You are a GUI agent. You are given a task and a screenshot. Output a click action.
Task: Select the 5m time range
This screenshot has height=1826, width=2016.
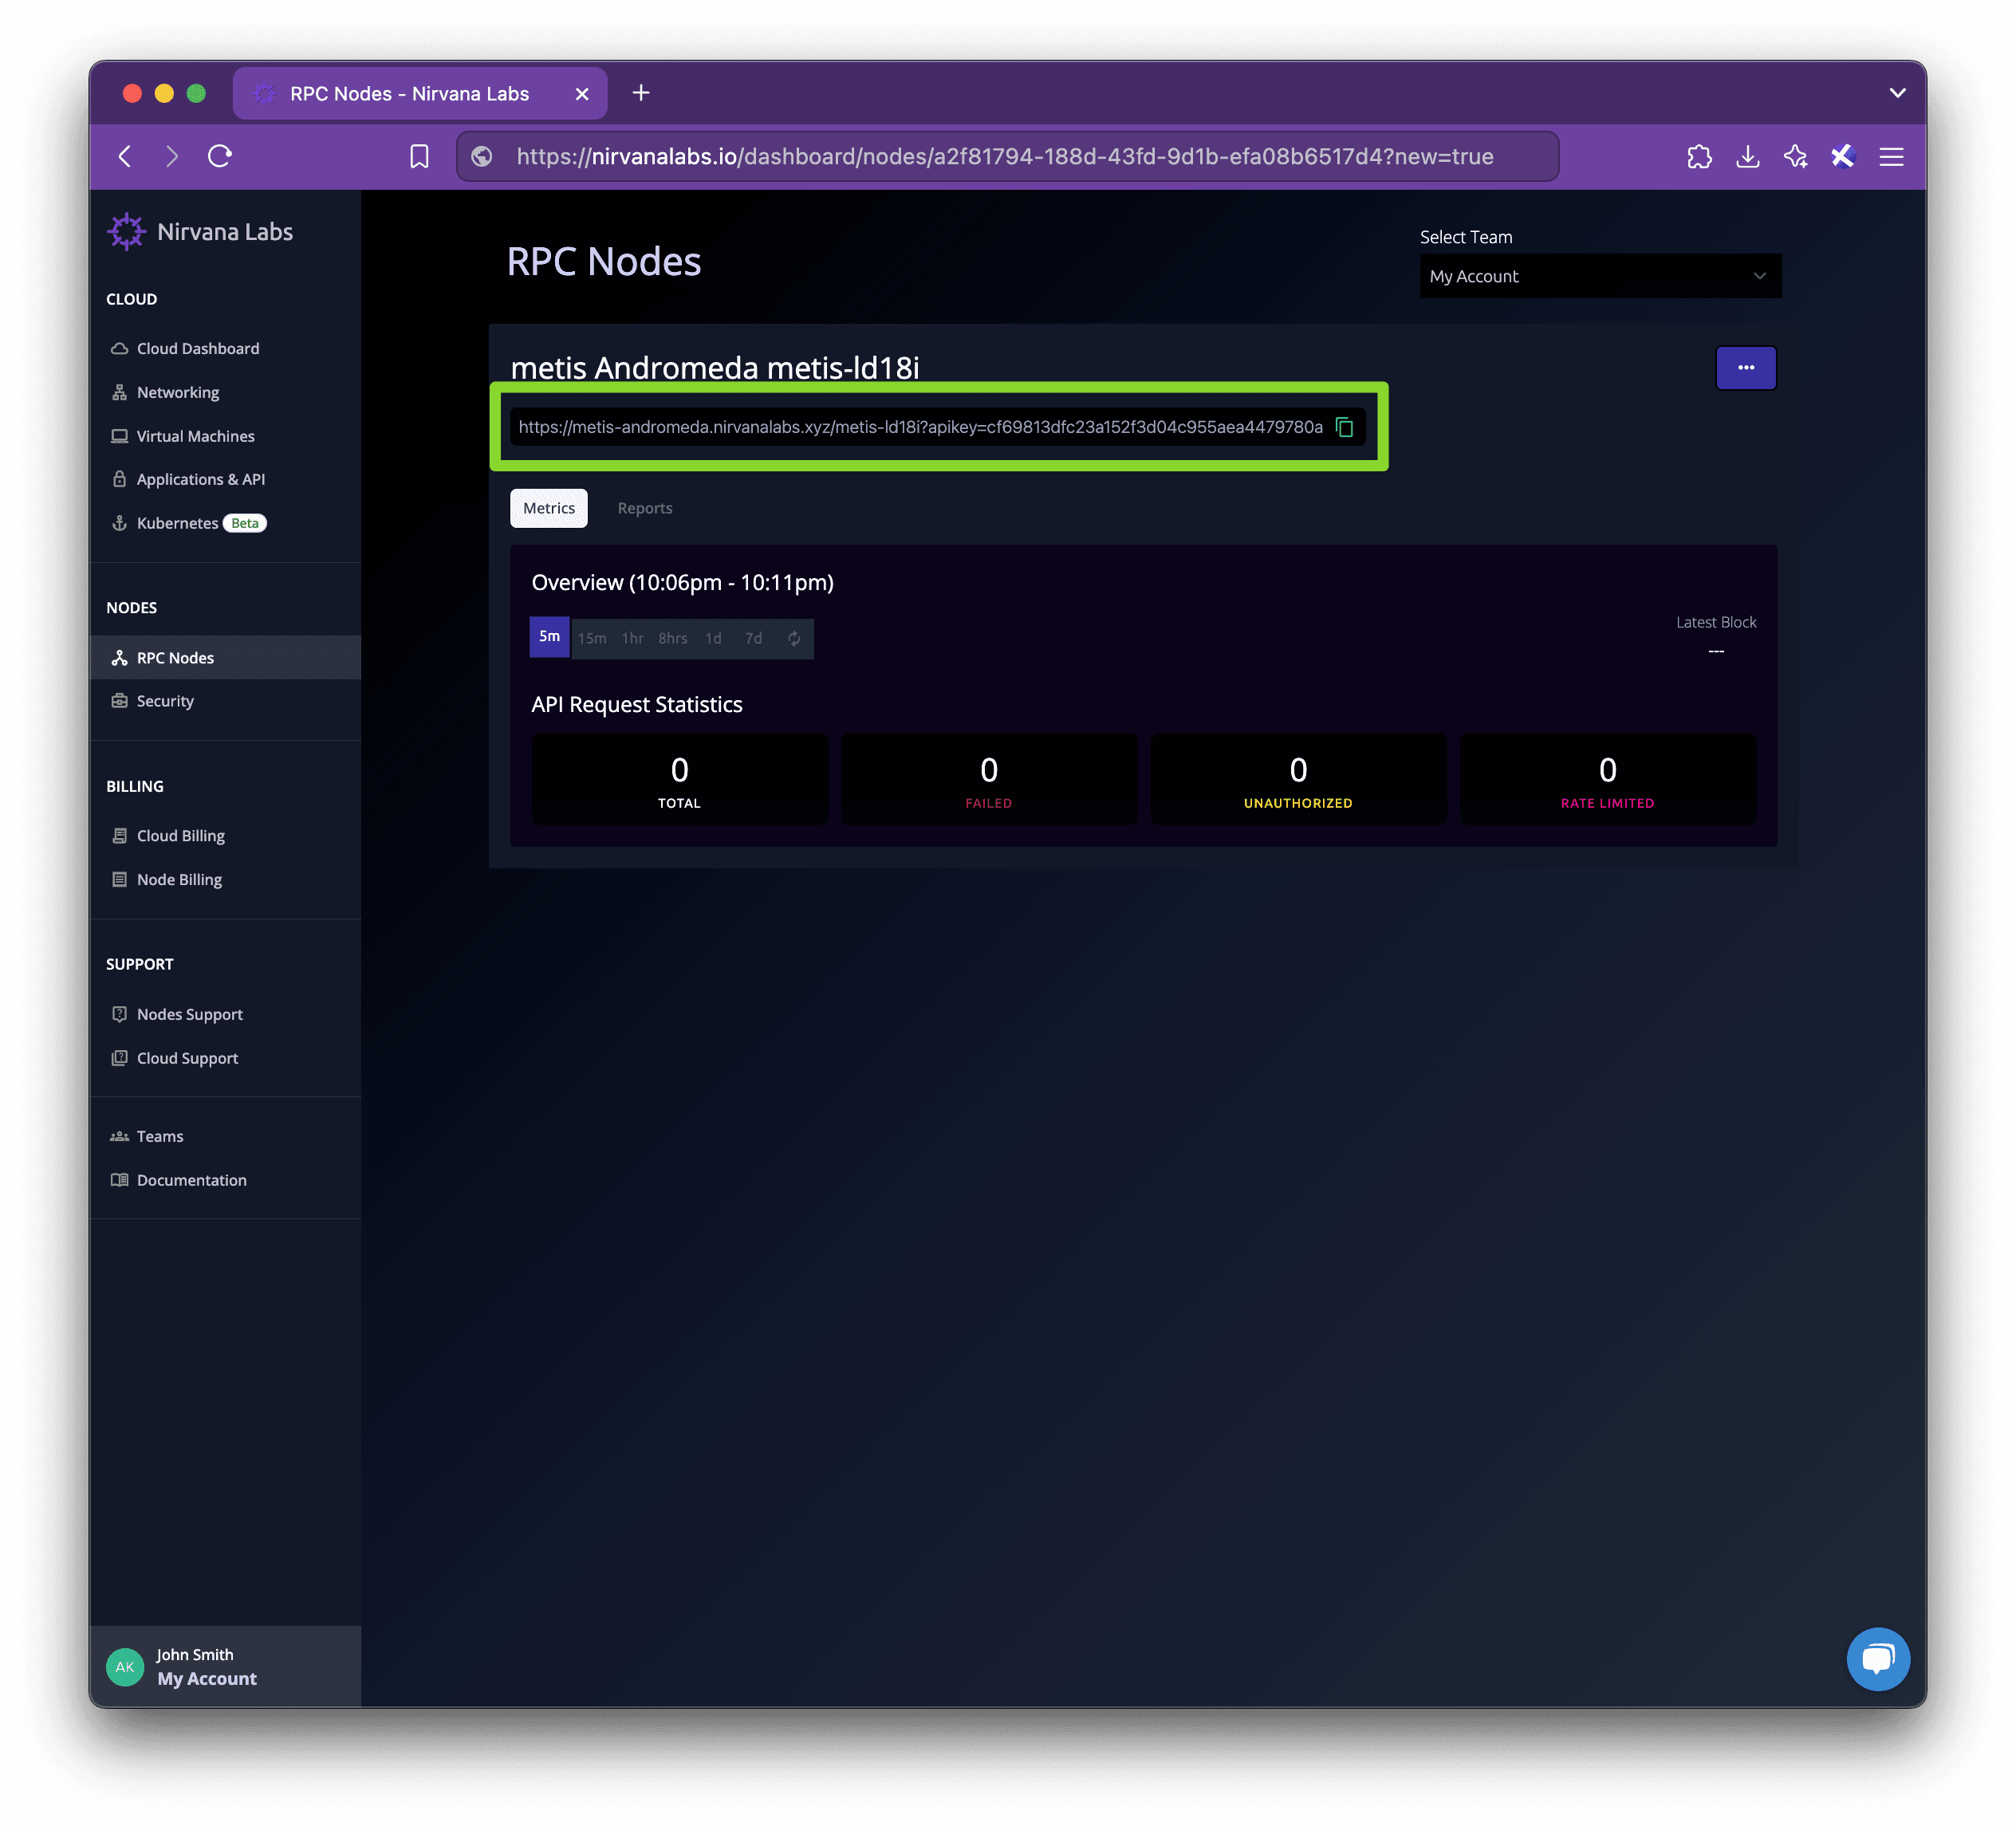pos(549,637)
